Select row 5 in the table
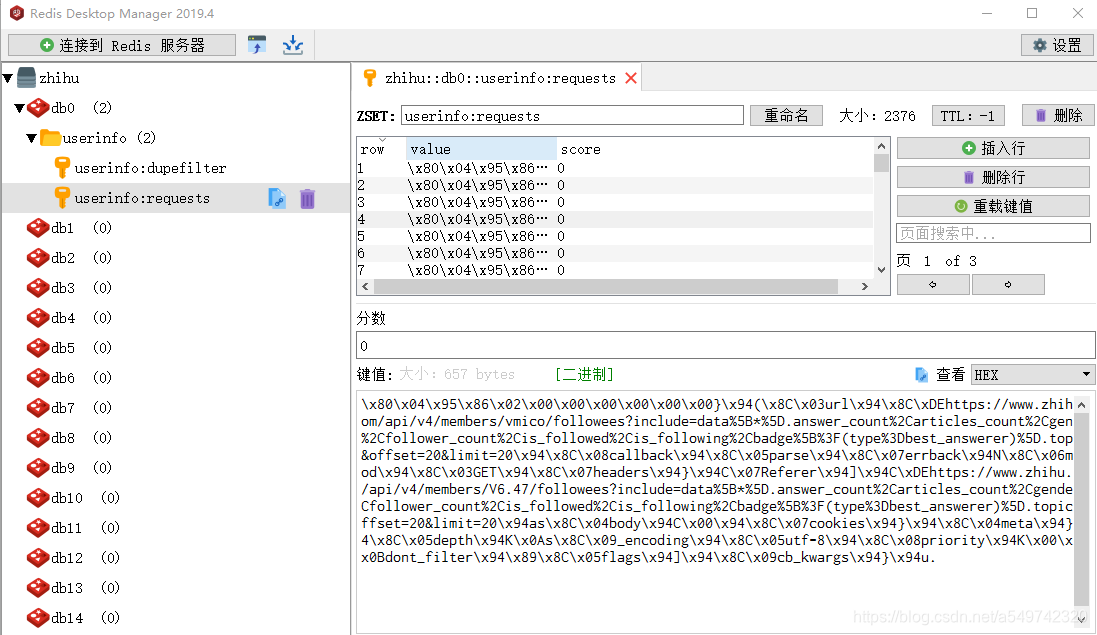Viewport: 1097px width, 635px height. pyautogui.click(x=615, y=236)
